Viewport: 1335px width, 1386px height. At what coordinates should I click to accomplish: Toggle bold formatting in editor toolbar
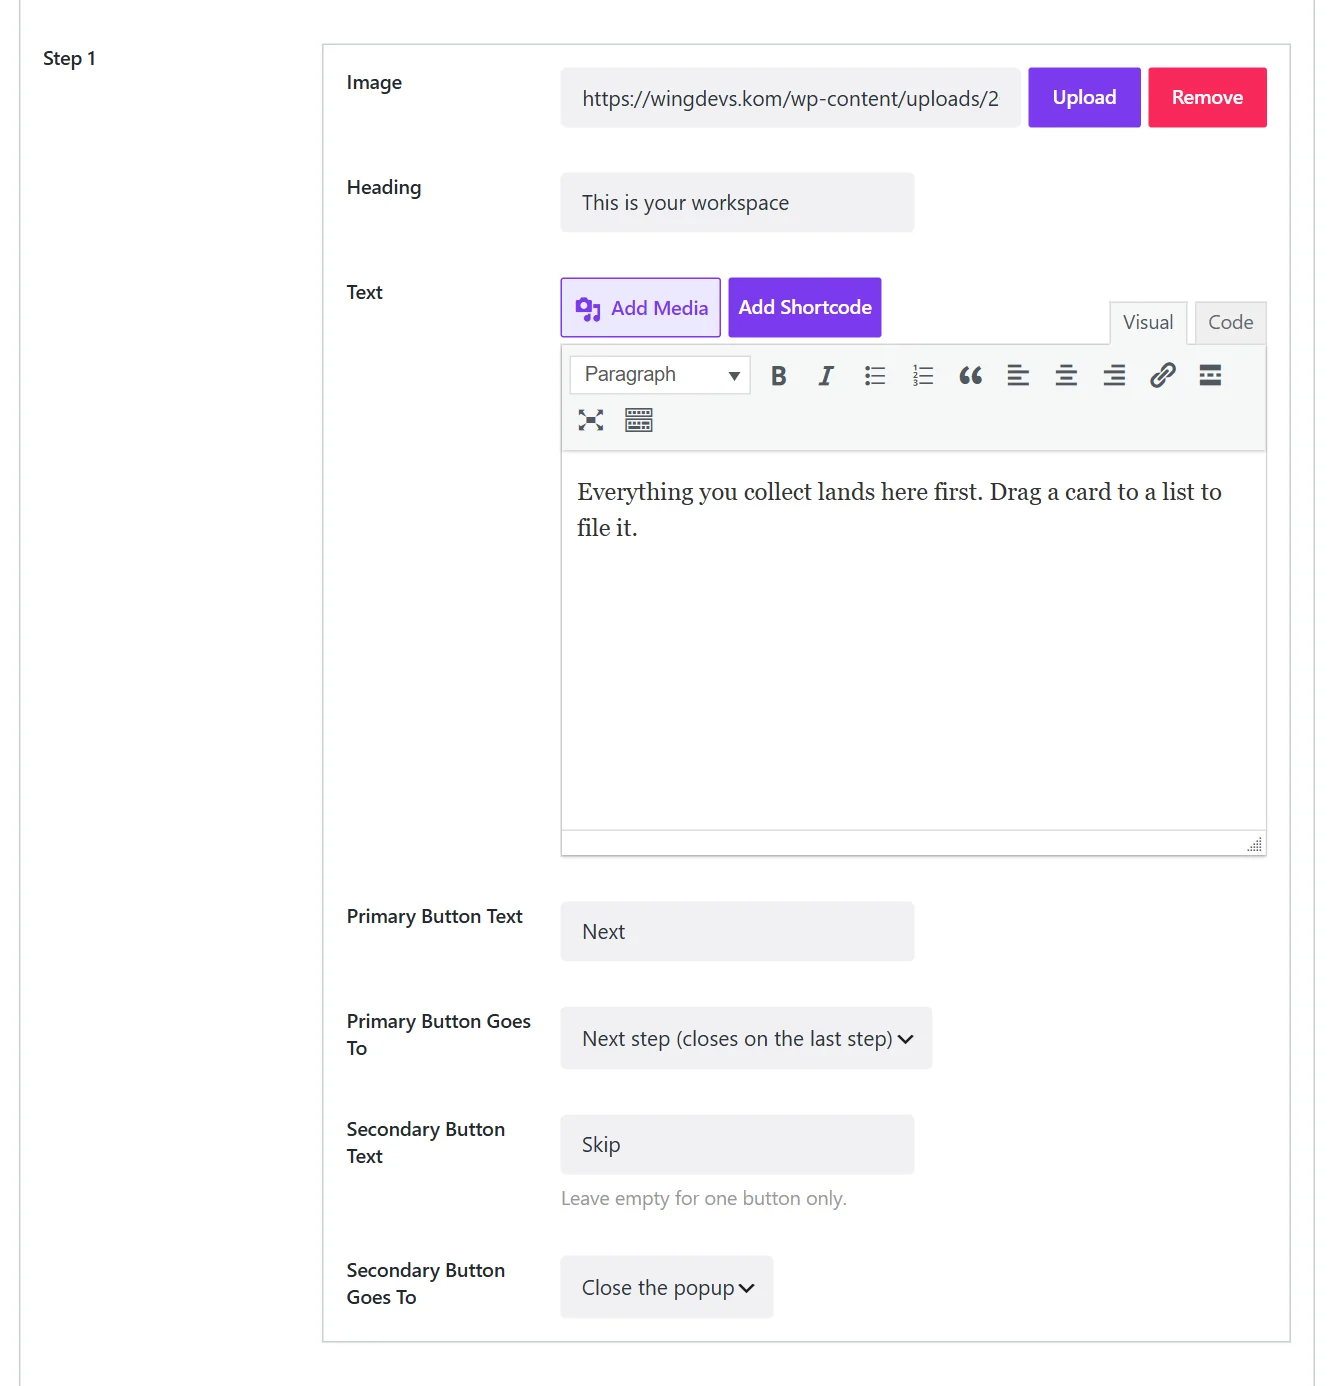778,376
